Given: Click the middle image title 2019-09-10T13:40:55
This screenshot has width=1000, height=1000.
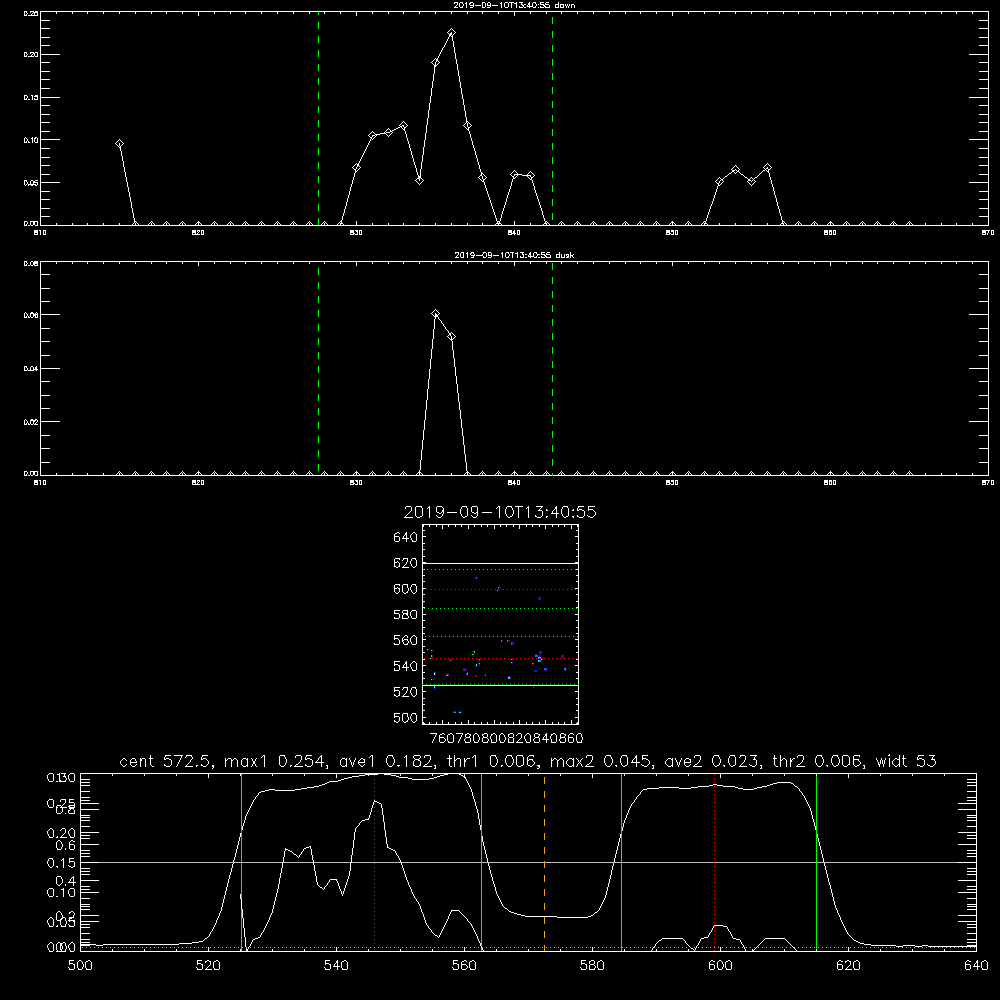Looking at the screenshot, I should tap(500, 512).
